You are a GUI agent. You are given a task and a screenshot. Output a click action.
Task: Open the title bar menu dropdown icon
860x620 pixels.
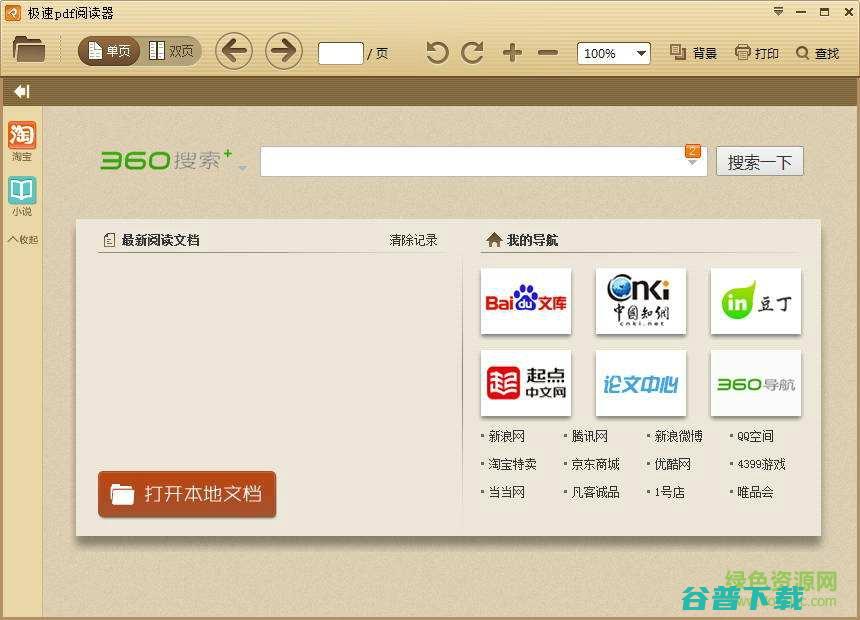click(778, 12)
